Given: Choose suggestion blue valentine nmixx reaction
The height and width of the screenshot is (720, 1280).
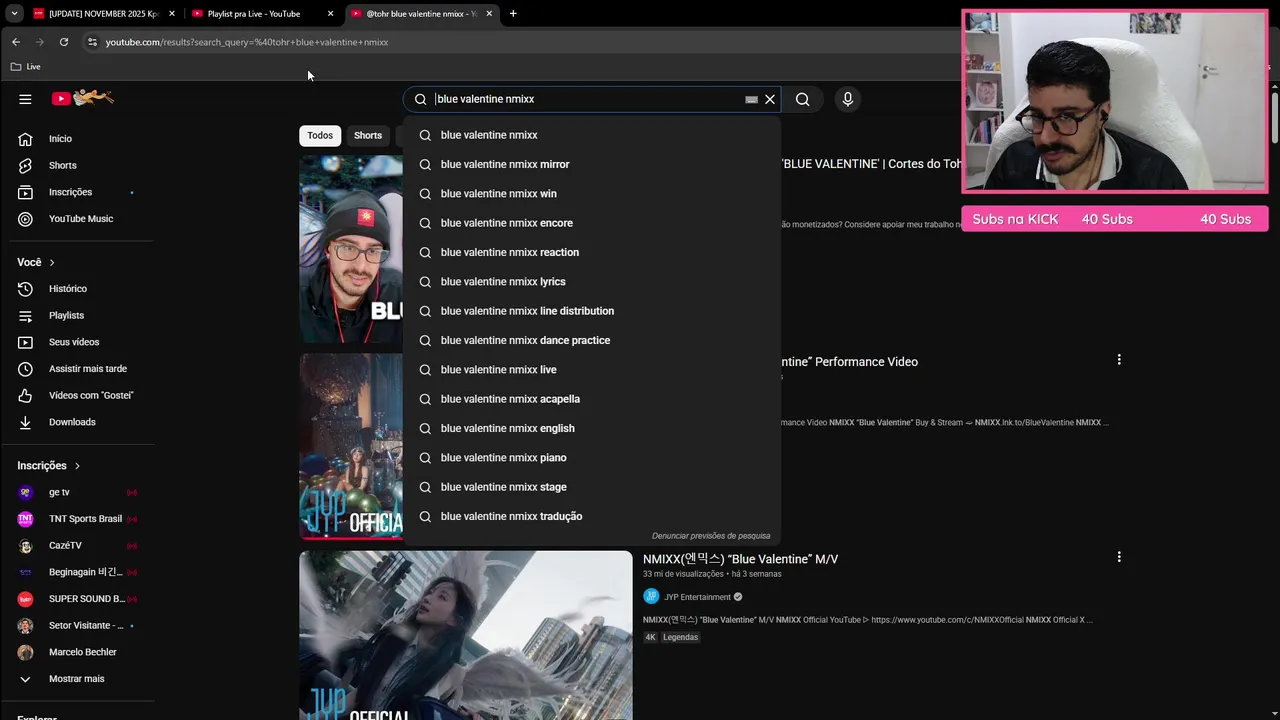Looking at the screenshot, I should point(592,252).
